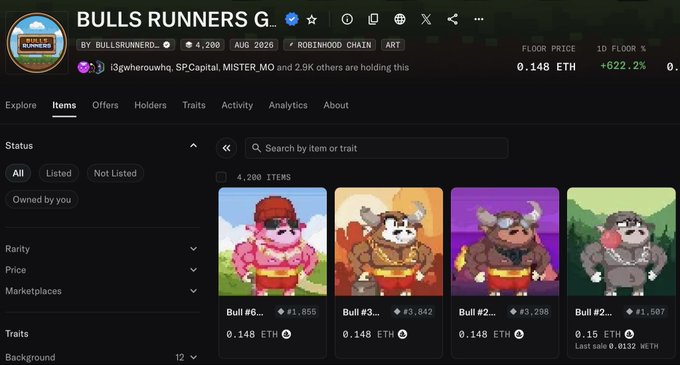Screen dimensions: 680x365
Task: Click marketplace icon on Bull #6 price
Action: [x=286, y=334]
